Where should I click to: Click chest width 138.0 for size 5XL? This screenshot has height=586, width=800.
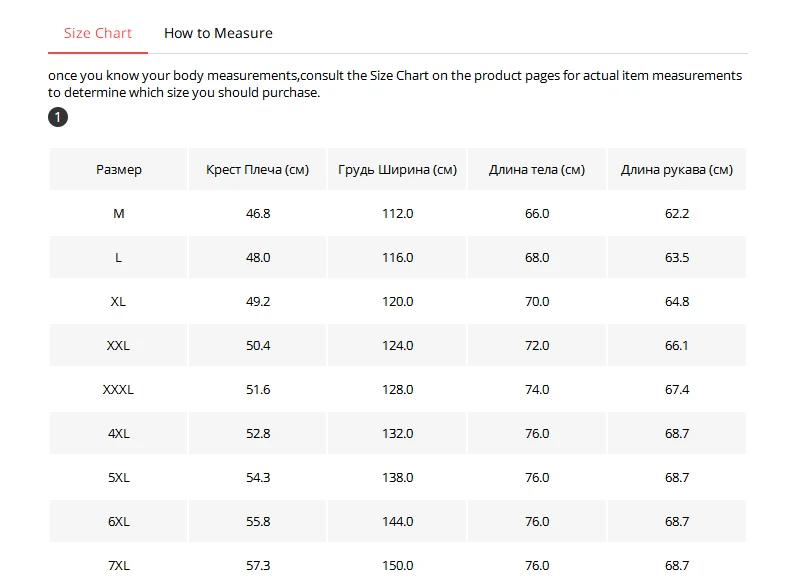pos(397,477)
